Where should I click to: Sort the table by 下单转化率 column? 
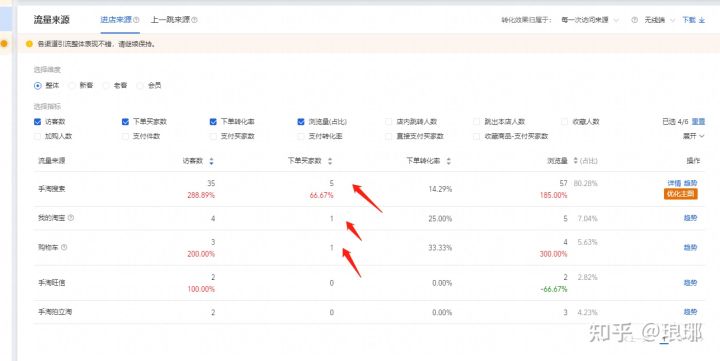449,161
